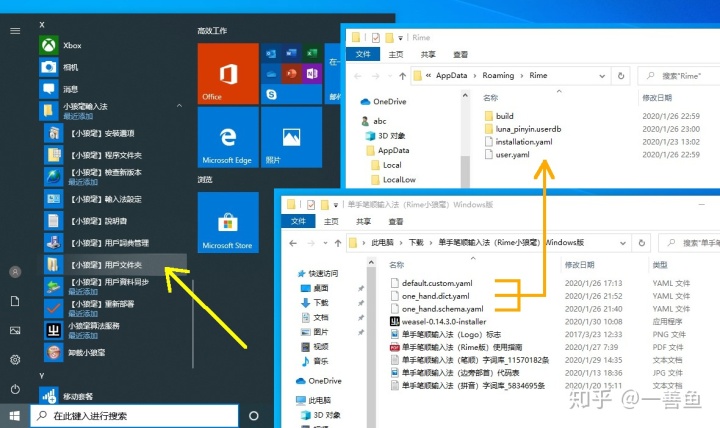Open the 相机 camera app
Screen dimensions: 720x428
coord(110,67)
